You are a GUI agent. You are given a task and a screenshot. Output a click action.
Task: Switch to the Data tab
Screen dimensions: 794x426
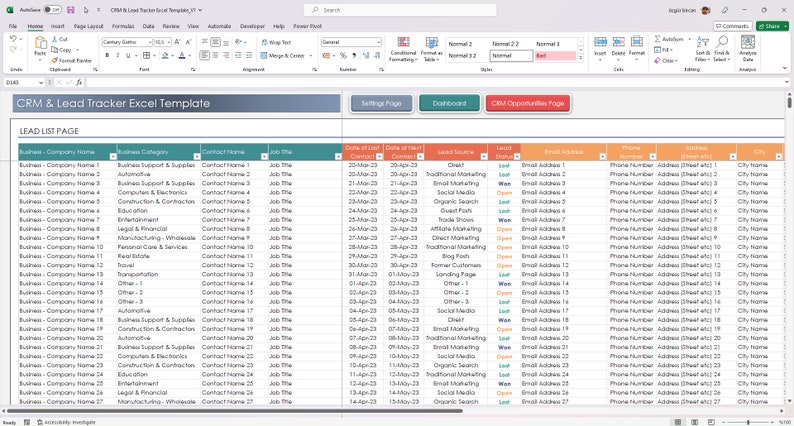point(148,26)
